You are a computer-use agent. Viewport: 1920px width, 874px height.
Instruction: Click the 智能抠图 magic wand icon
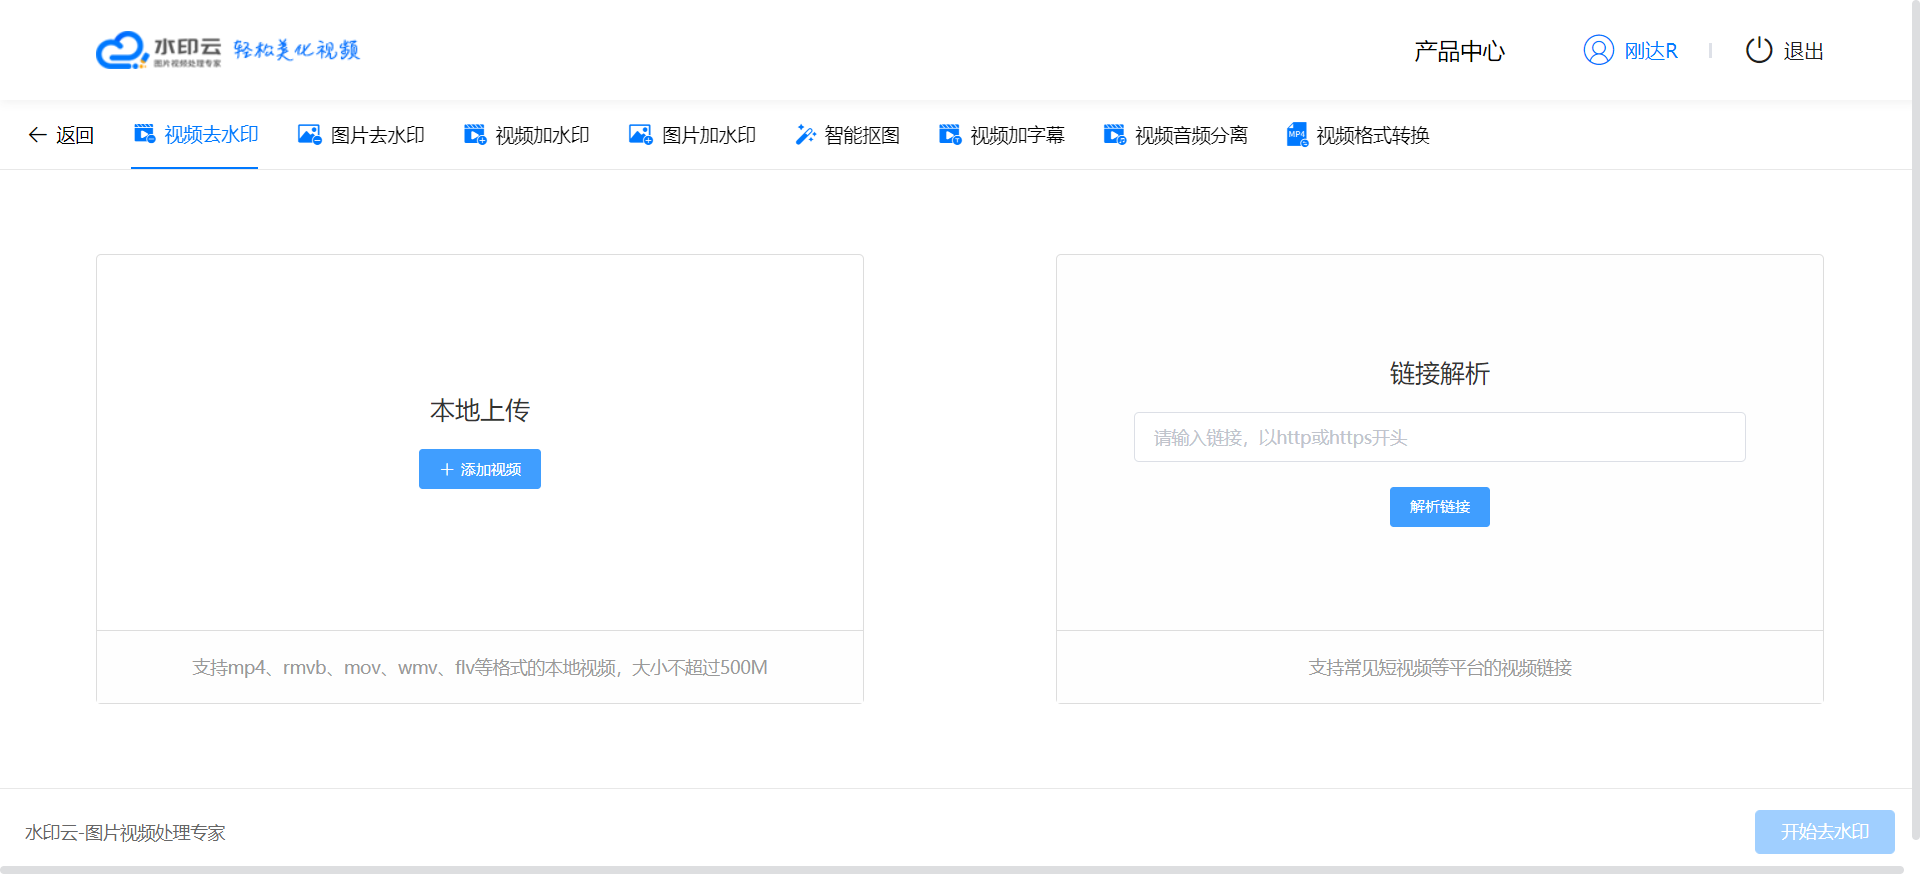[x=805, y=135]
